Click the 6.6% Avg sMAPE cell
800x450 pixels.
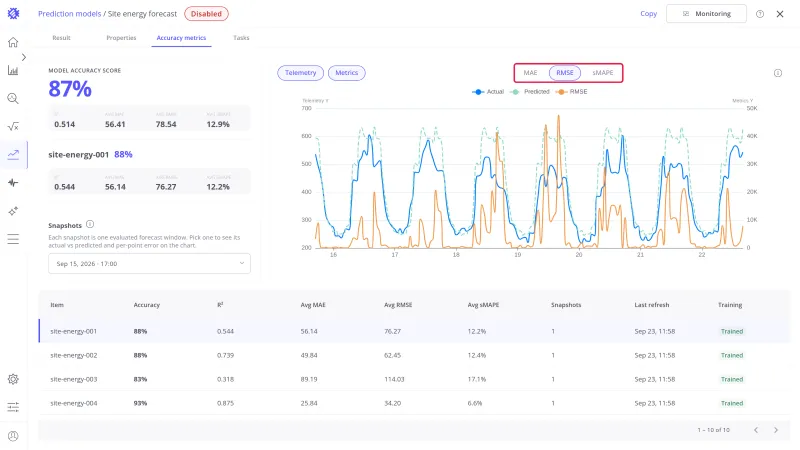coord(474,403)
